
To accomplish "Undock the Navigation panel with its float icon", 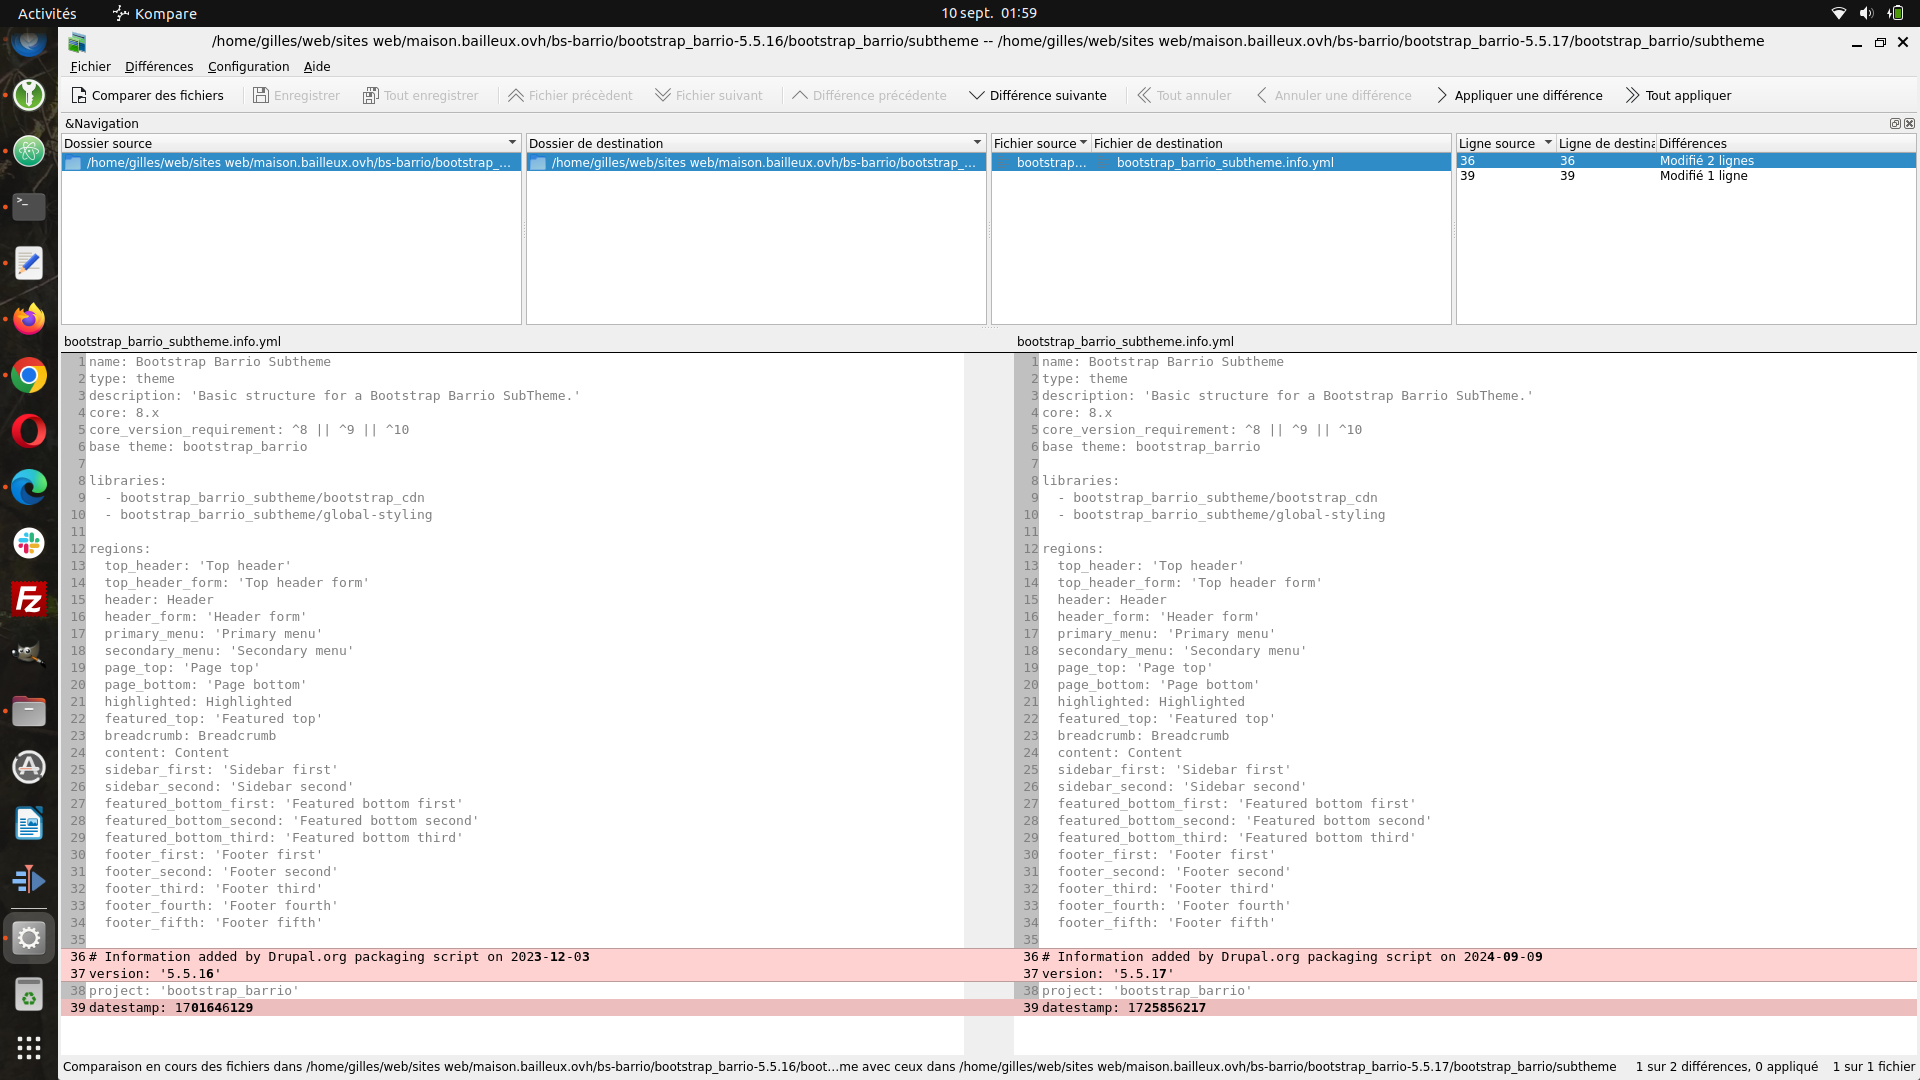I will pos(1895,123).
